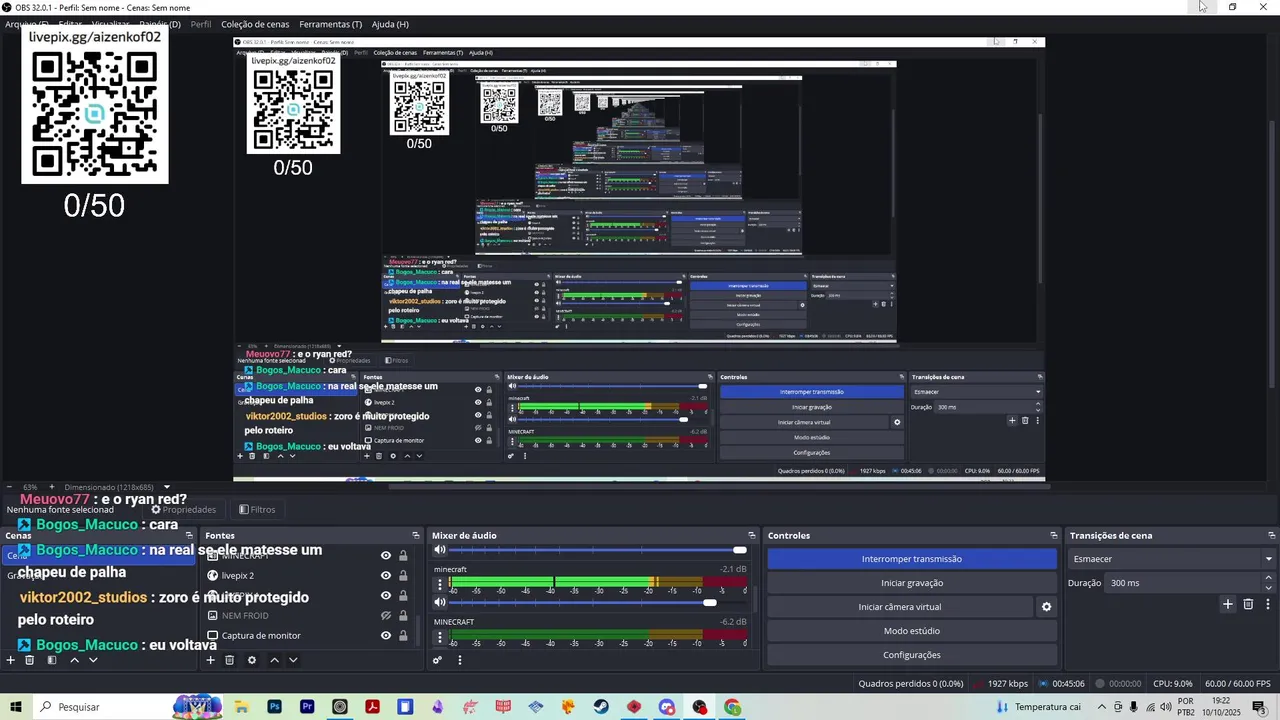Open Premiere Pro from the taskbar
Image resolution: width=1280 pixels, height=720 pixels.
(x=307, y=707)
